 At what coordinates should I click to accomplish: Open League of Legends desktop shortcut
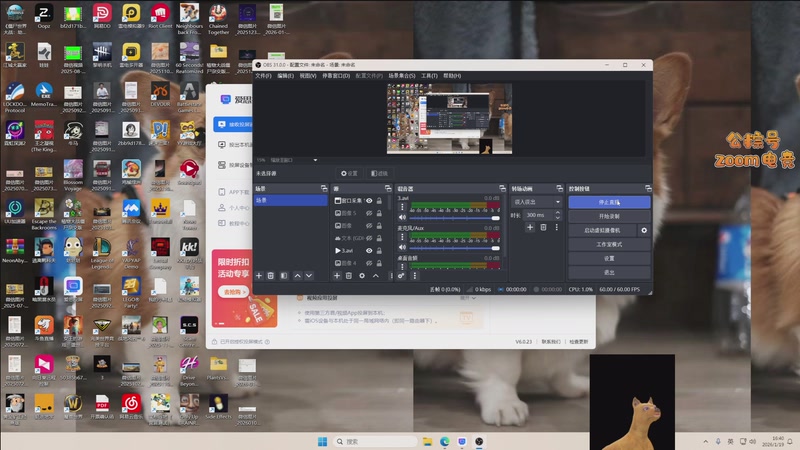[102, 253]
